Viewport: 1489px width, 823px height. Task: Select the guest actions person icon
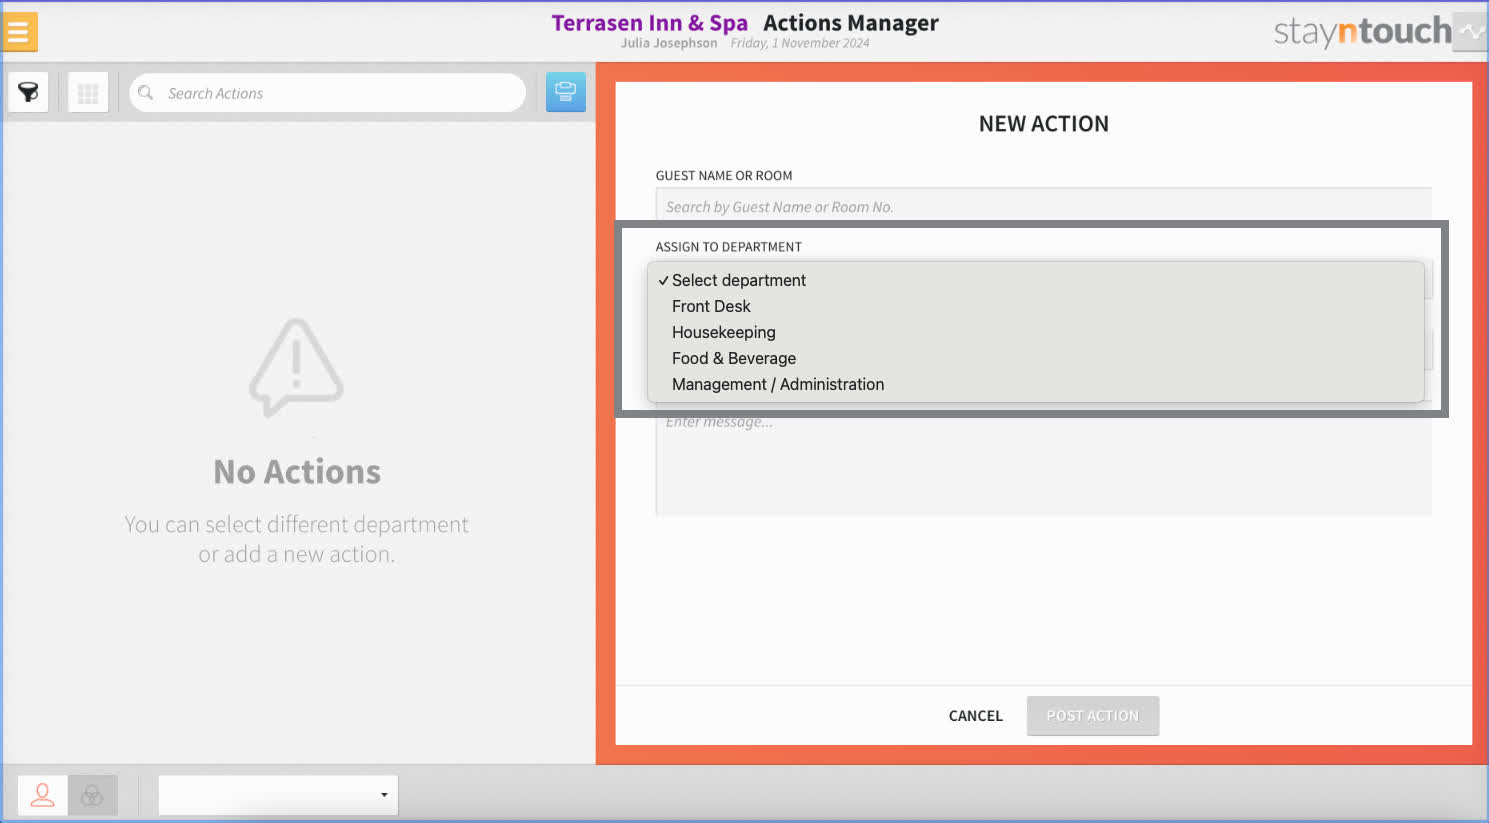[x=42, y=795]
